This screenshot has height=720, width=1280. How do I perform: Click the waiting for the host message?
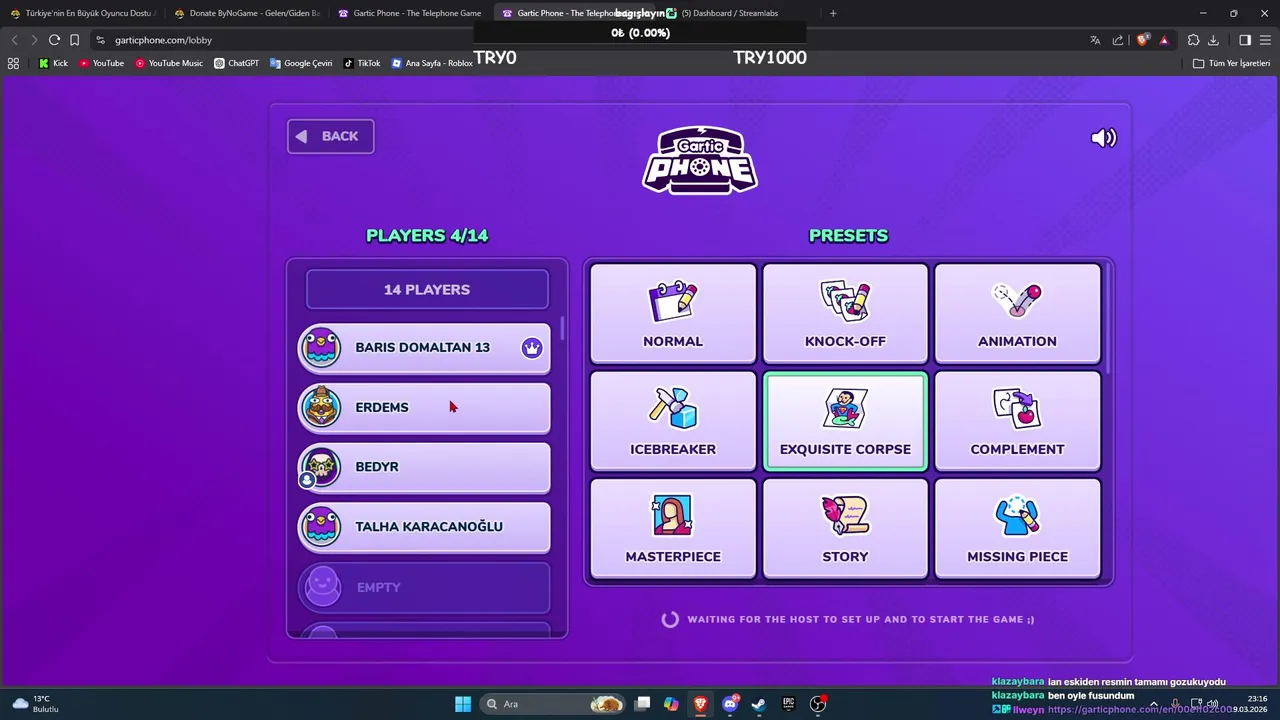click(x=860, y=619)
